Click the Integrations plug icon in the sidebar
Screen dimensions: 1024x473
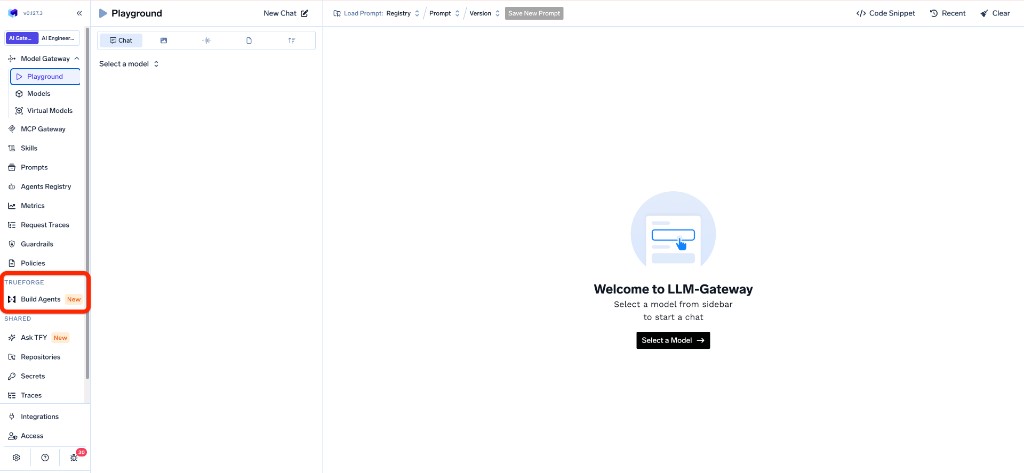click(x=12, y=417)
